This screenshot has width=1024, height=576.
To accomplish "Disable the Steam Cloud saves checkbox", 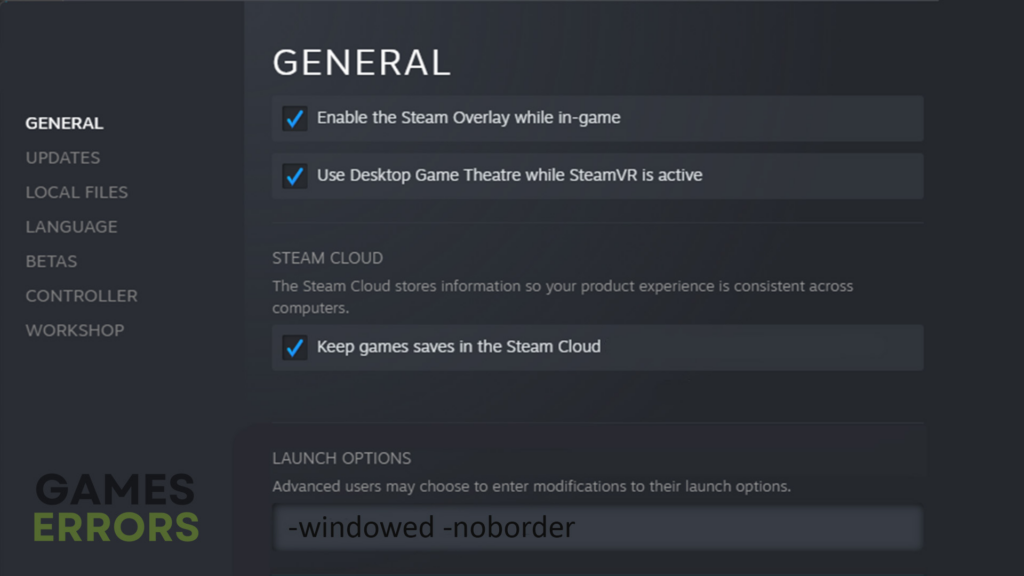I will pos(294,348).
